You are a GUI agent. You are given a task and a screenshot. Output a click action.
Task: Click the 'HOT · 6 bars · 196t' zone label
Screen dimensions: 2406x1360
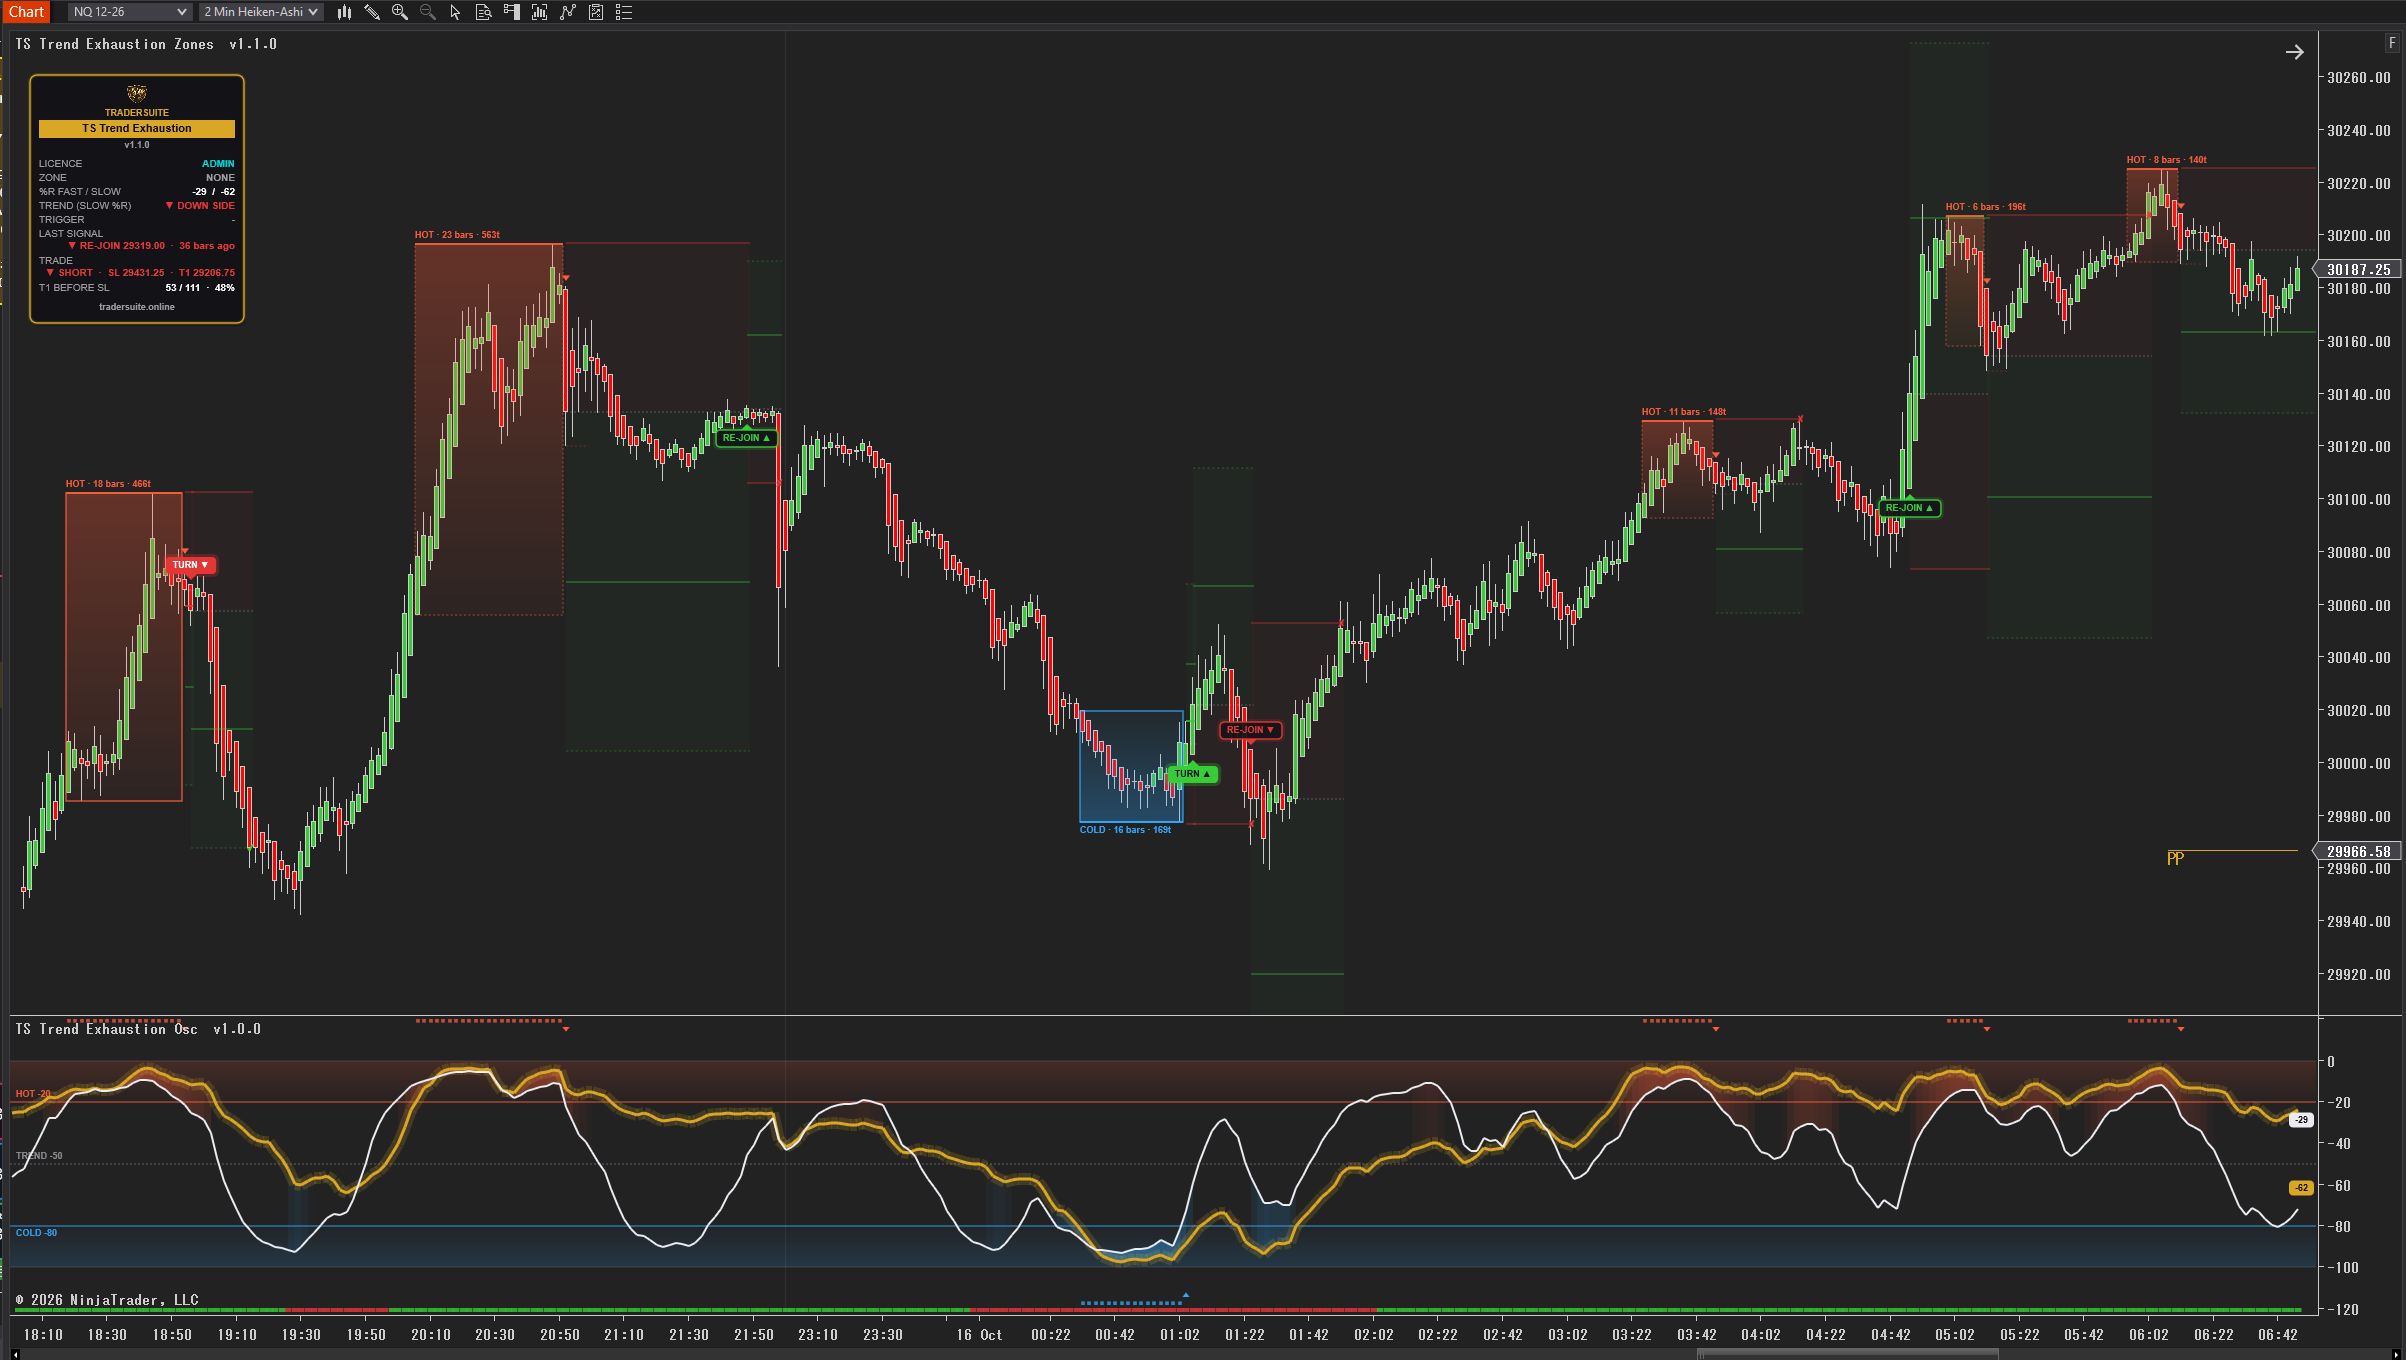click(1986, 207)
